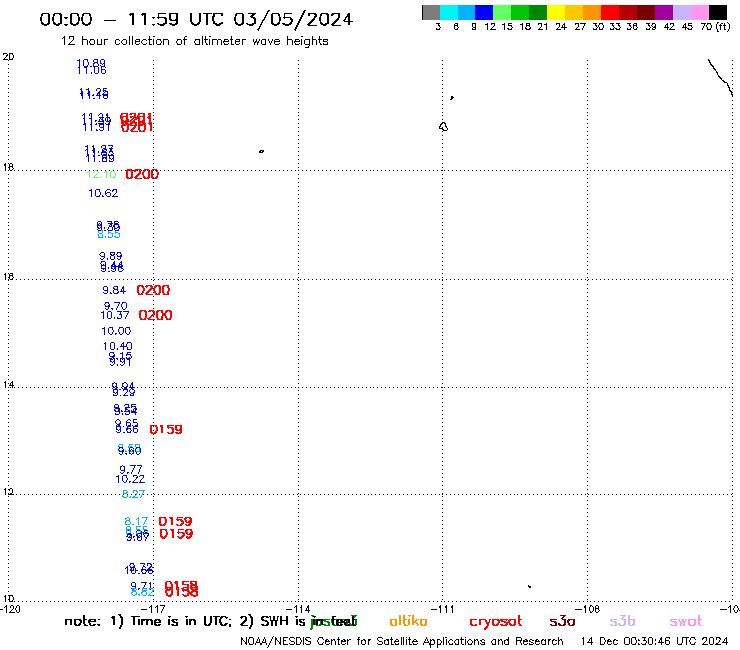Click the red time label 0200 beside 12.10
740x650 pixels.
pyautogui.click(x=142, y=174)
